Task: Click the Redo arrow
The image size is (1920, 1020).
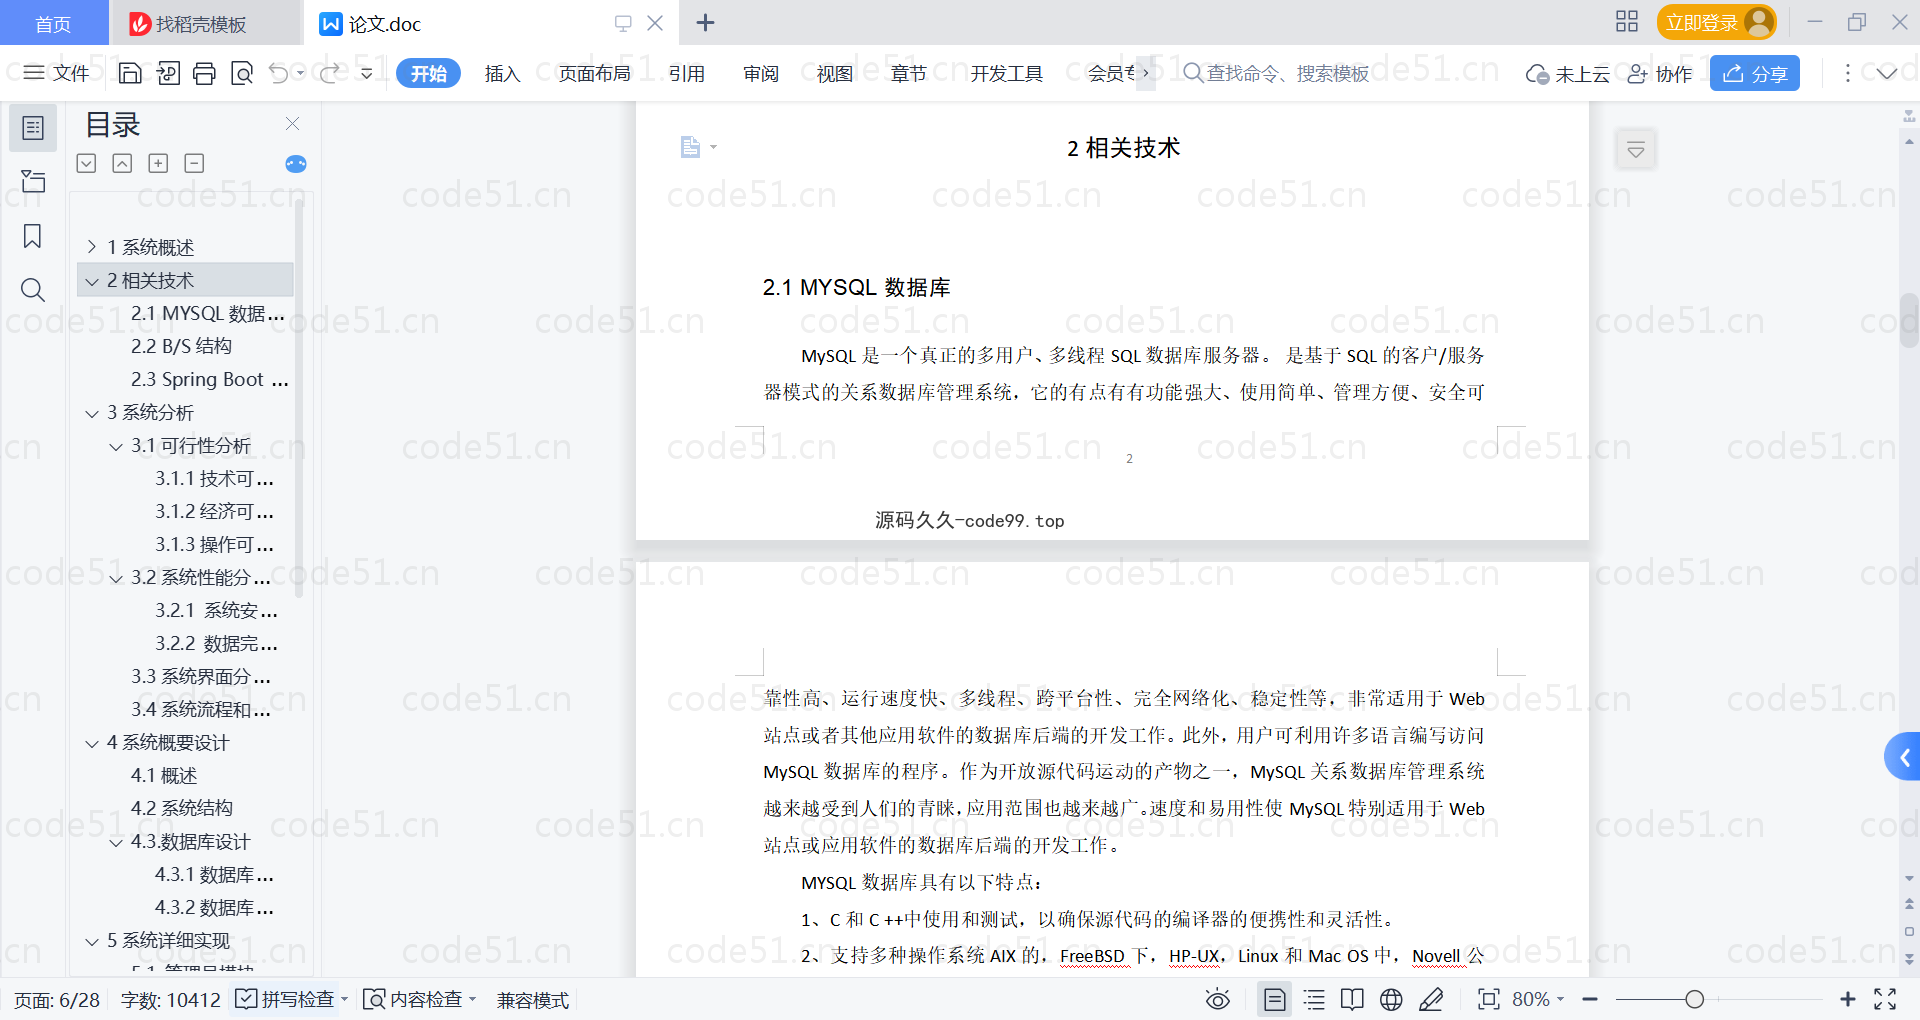Action: pos(330,73)
